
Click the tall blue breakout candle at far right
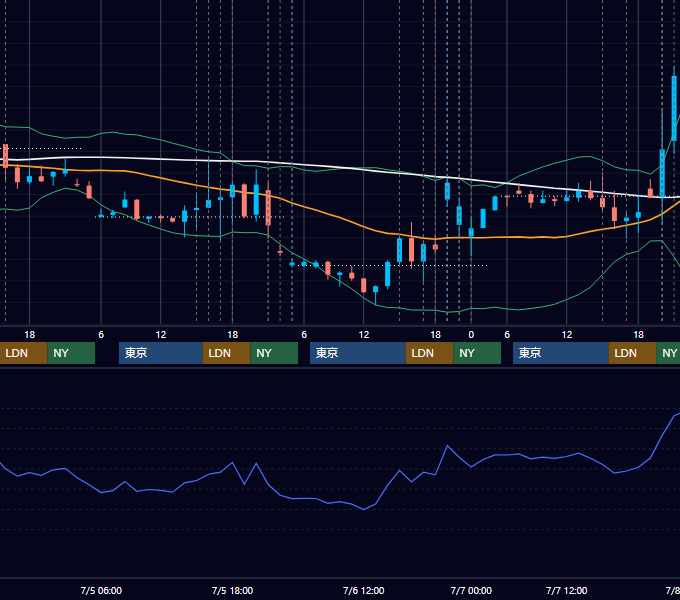[674, 108]
